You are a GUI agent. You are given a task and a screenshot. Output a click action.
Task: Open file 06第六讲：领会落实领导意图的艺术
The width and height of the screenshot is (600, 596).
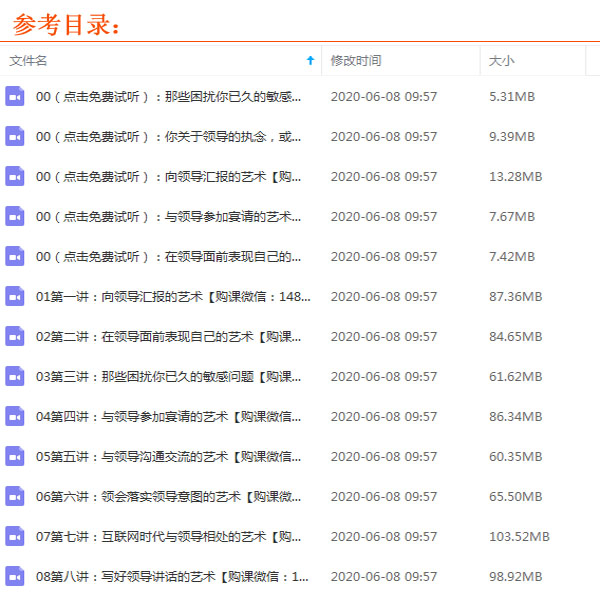click(168, 497)
